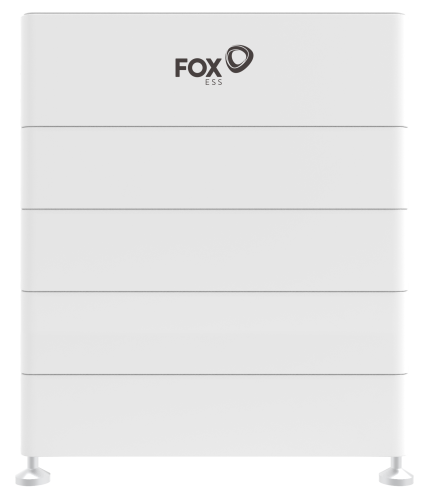This screenshot has height=500, width=429.
Task: Click the letter O in FOX wordmark
Action: click(196, 68)
